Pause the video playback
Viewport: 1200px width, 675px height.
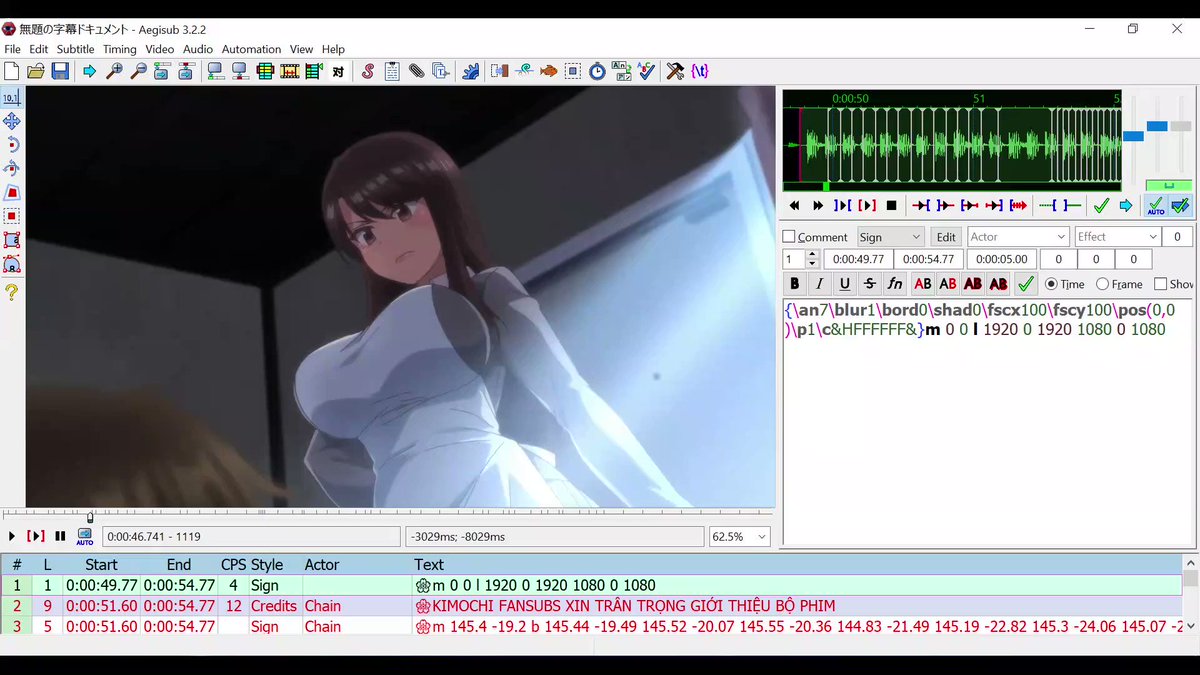[x=60, y=536]
